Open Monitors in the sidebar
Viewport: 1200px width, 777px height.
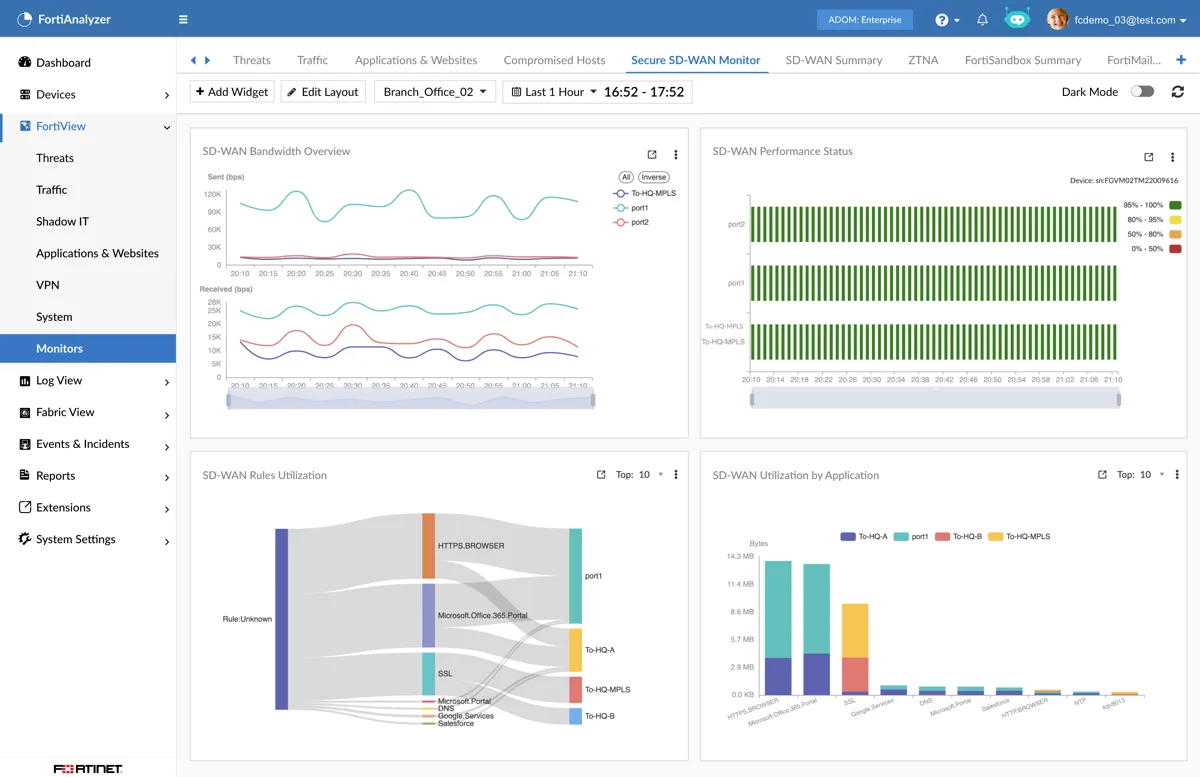tap(88, 348)
